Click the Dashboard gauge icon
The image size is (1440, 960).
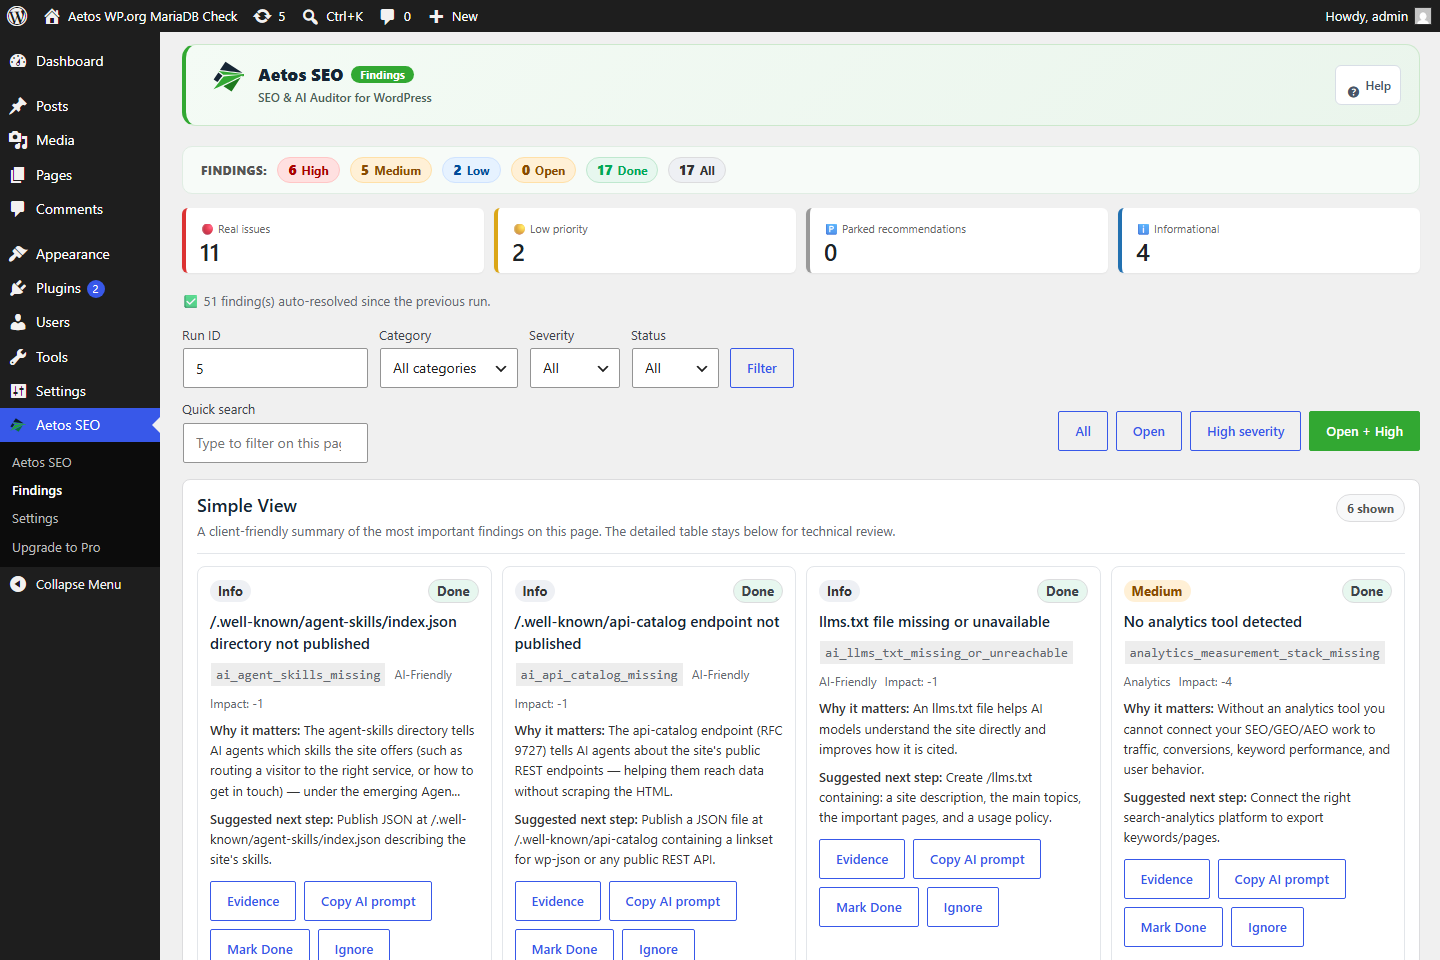click(x=18, y=61)
